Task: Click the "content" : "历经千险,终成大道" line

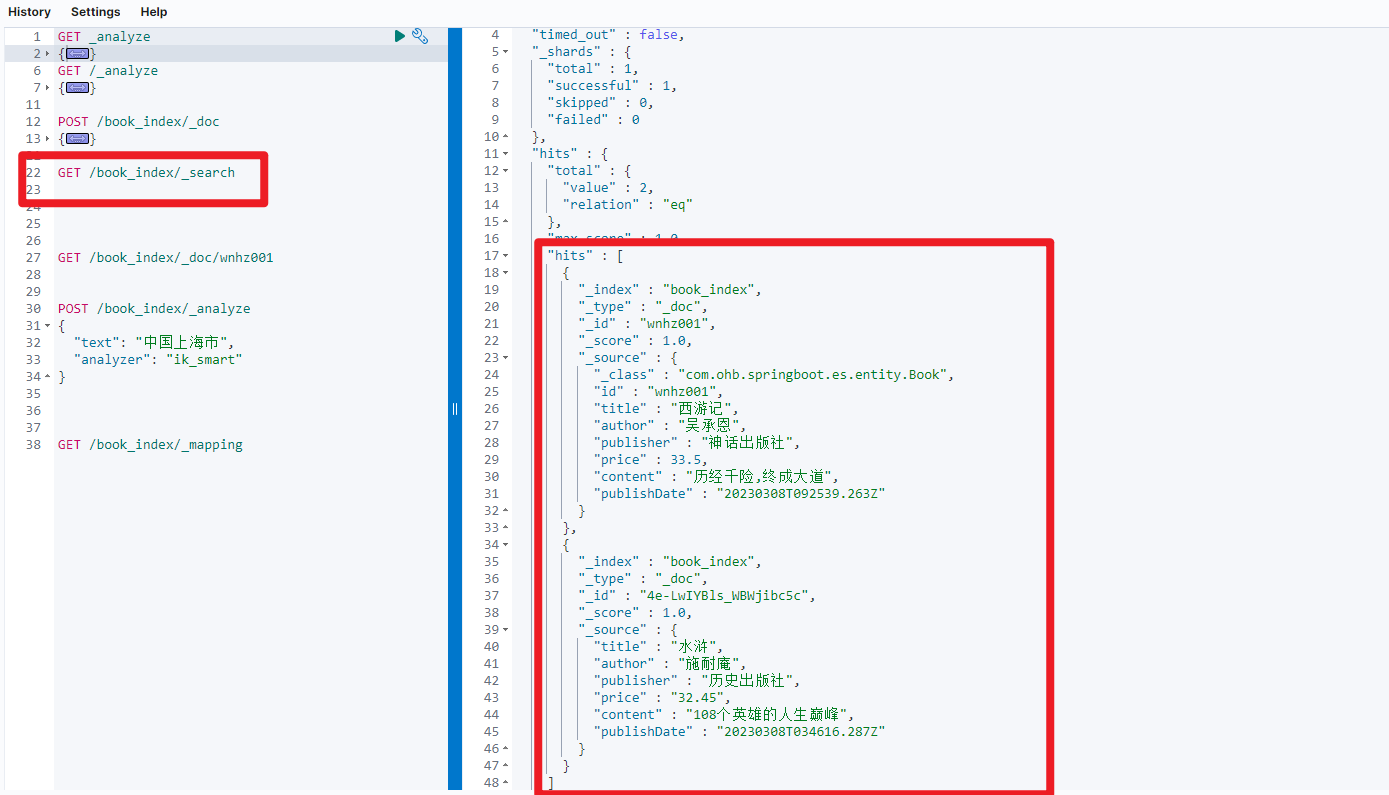Action: click(717, 476)
